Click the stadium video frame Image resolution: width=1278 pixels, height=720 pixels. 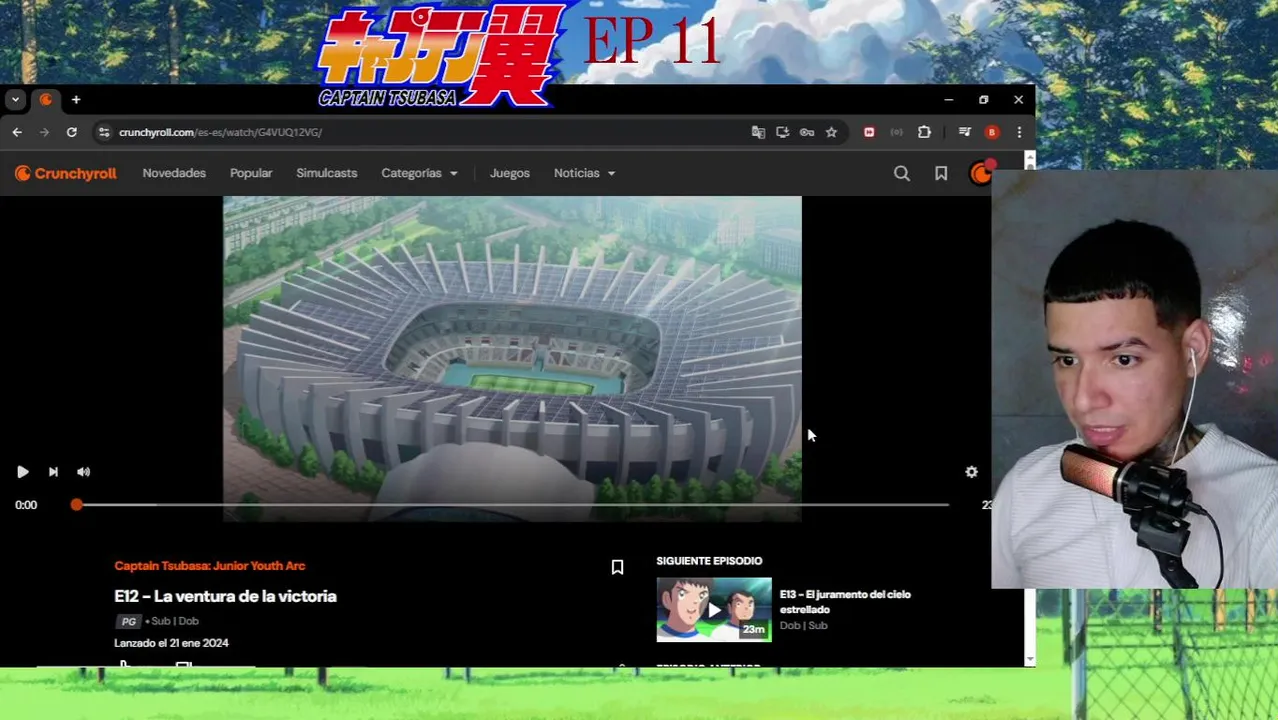512,358
